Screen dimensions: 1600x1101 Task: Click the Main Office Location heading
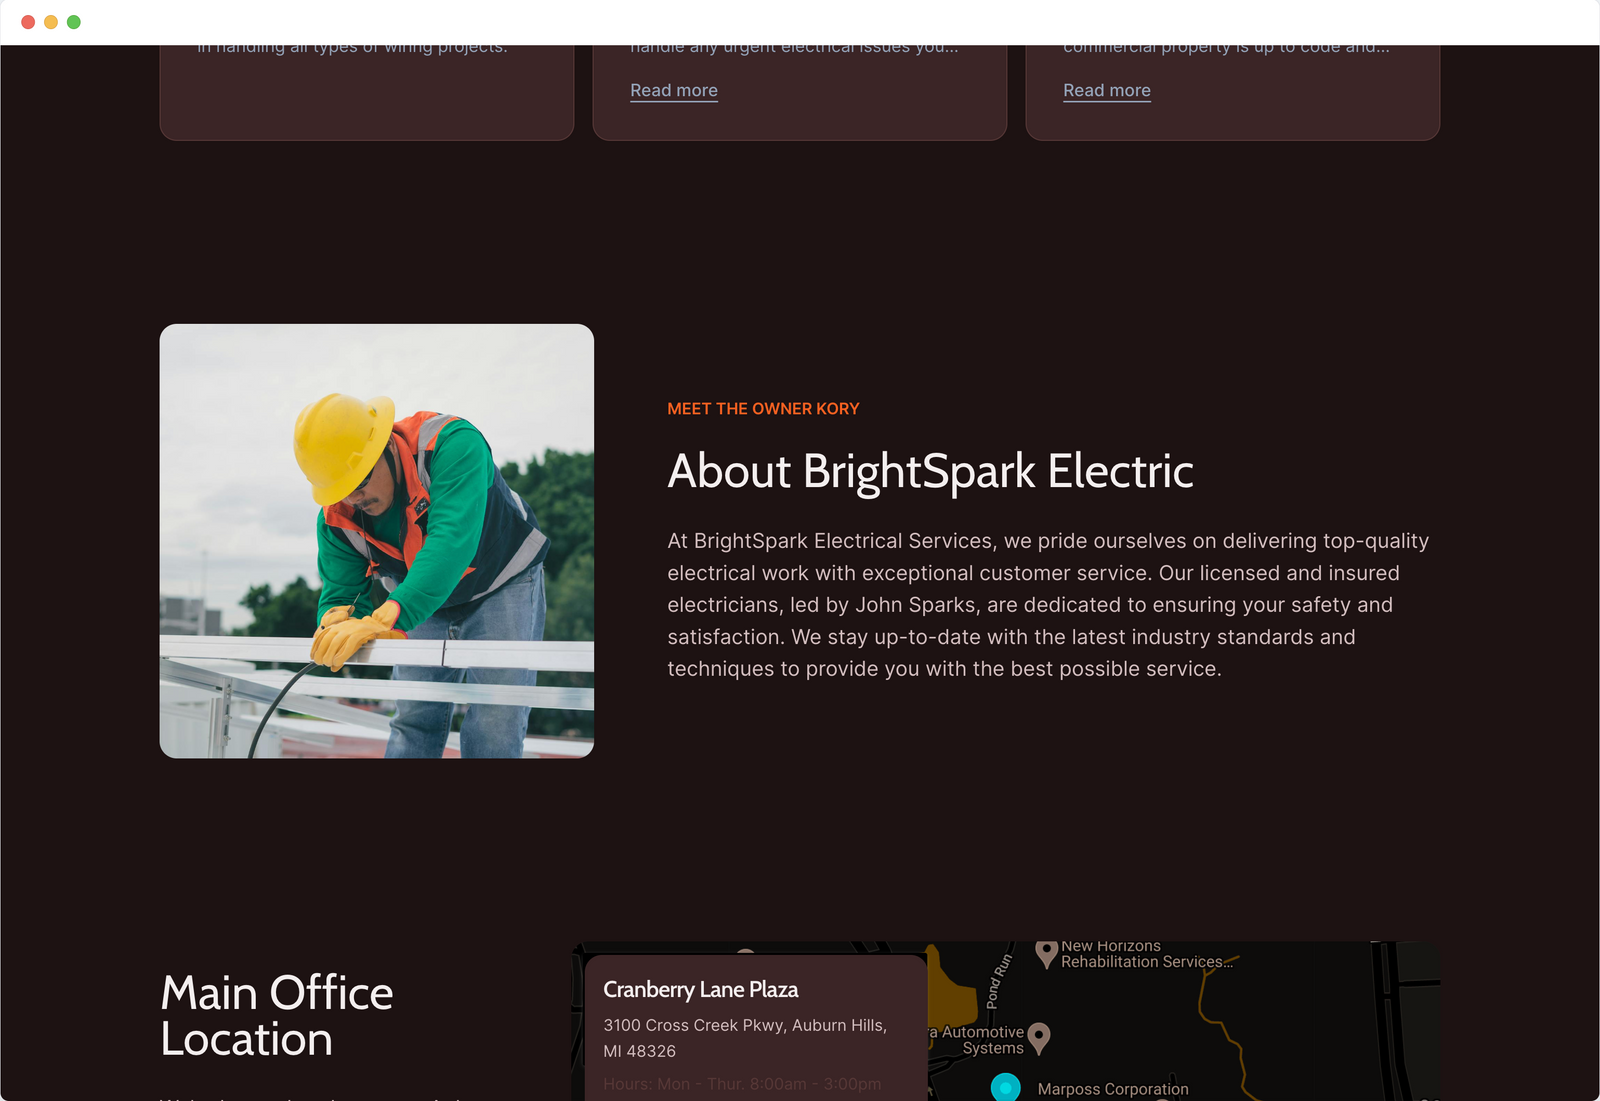pos(277,1016)
